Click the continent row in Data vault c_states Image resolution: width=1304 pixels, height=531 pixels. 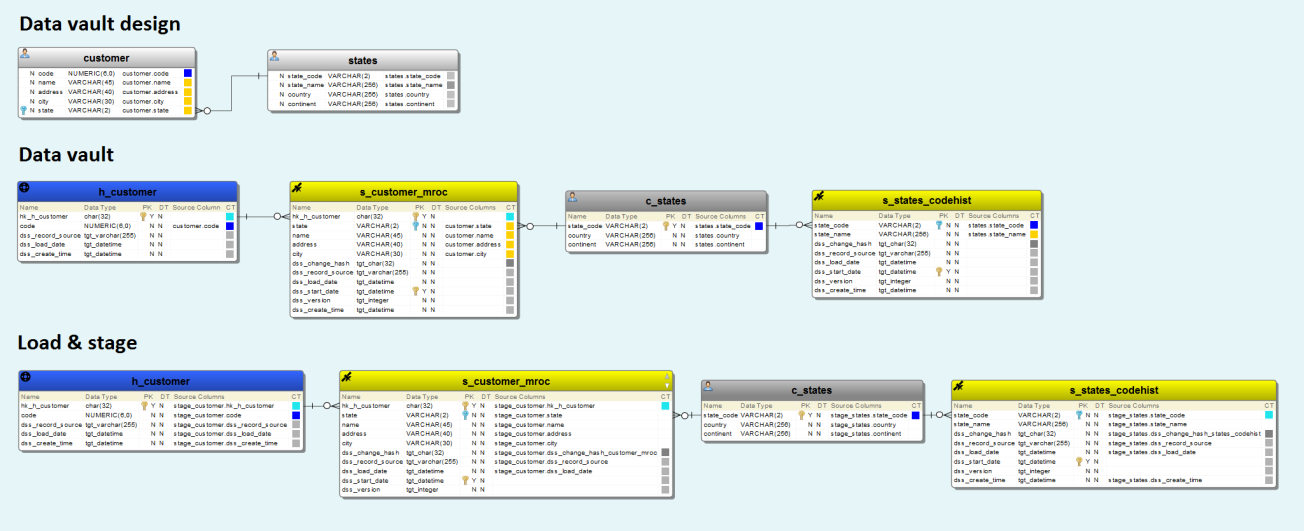(x=666, y=244)
